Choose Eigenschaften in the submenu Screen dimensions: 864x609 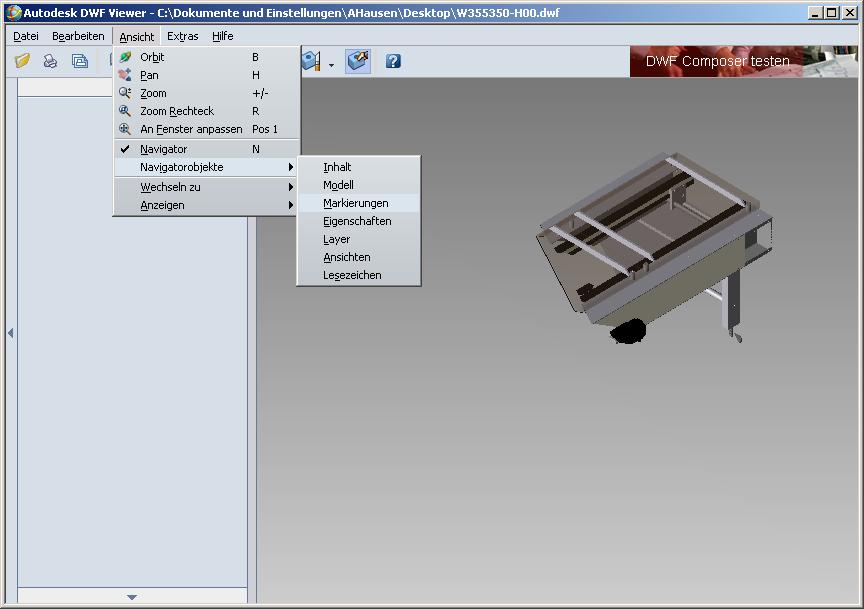click(x=359, y=221)
